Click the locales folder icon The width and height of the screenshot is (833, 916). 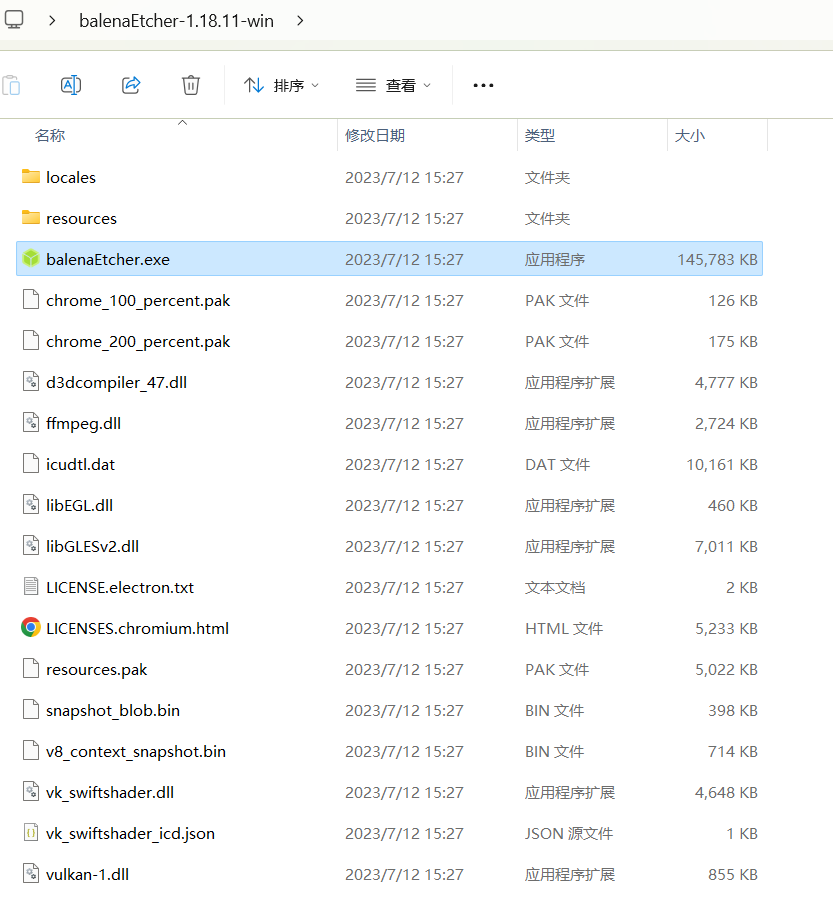[x=31, y=177]
